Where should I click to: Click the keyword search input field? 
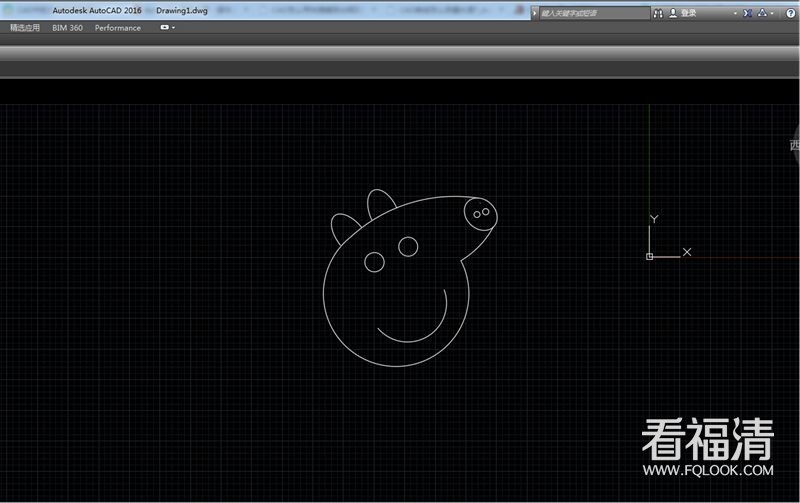(x=594, y=13)
